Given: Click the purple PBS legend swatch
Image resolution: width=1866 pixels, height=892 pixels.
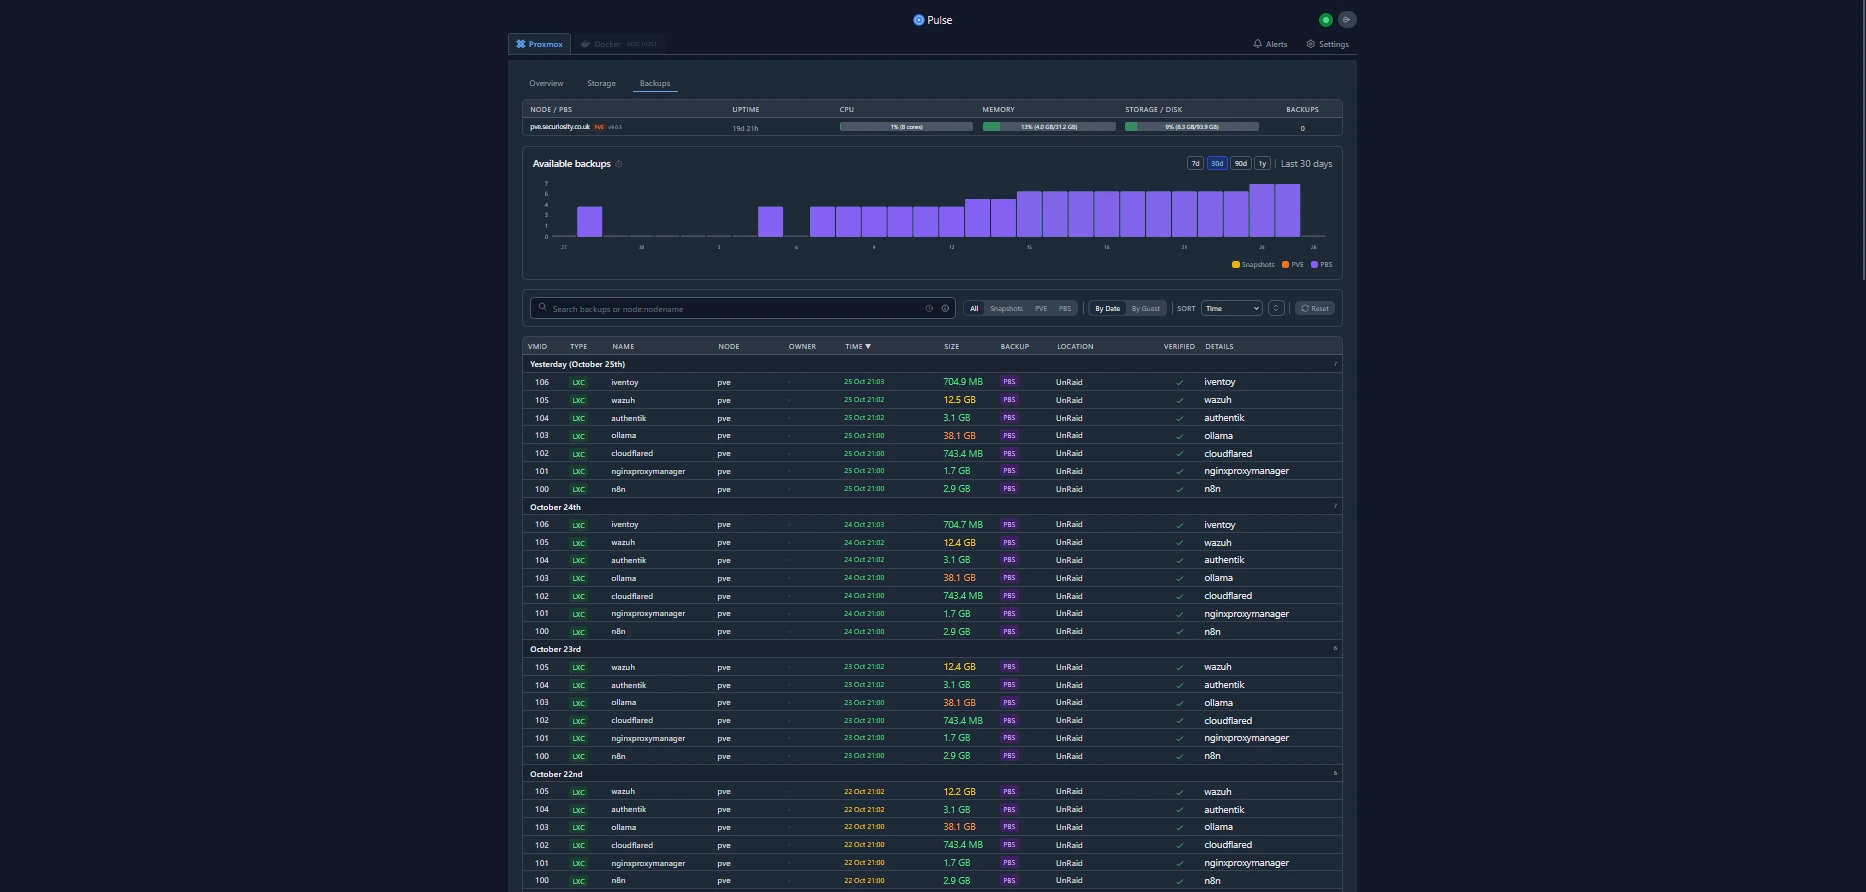Looking at the screenshot, I should (1314, 265).
